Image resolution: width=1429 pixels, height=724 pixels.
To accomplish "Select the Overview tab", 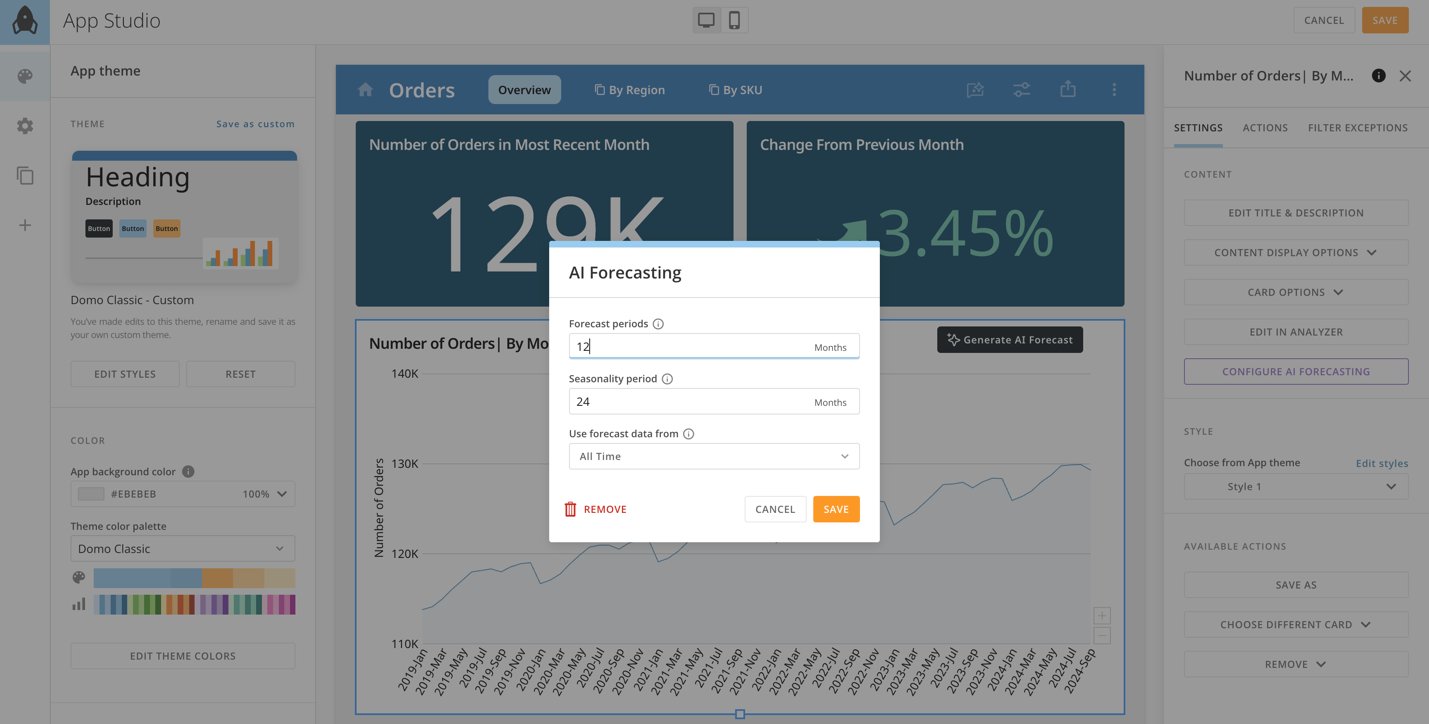I will (x=524, y=90).
